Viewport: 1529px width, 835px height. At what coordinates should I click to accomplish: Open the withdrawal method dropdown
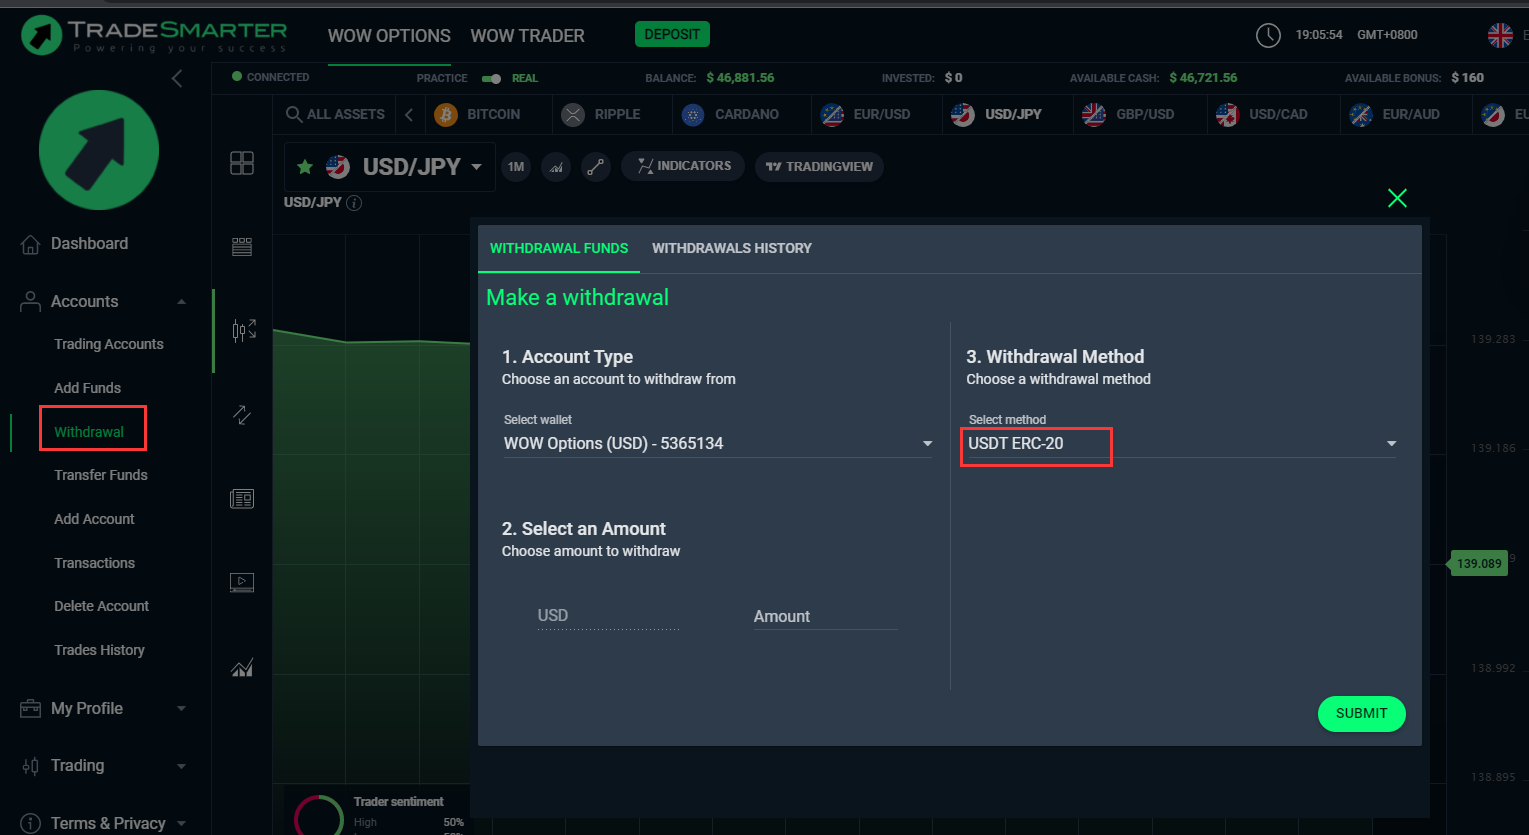click(1181, 444)
